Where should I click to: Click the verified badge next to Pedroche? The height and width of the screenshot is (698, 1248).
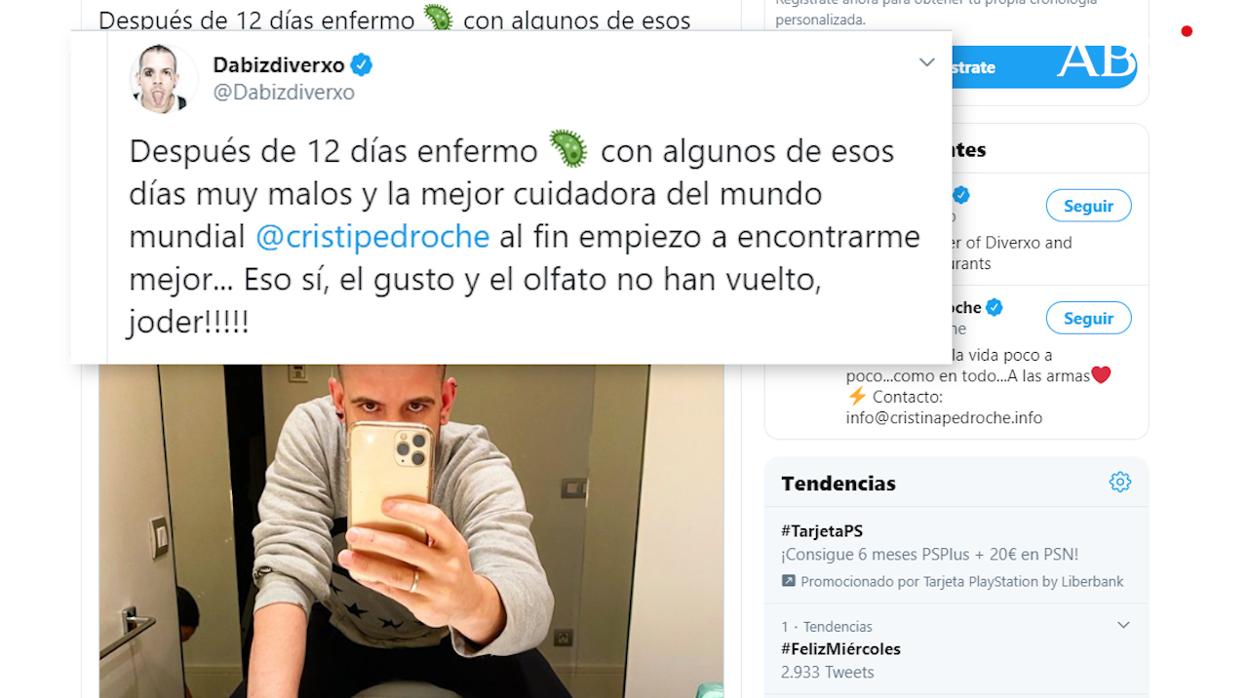(x=994, y=307)
